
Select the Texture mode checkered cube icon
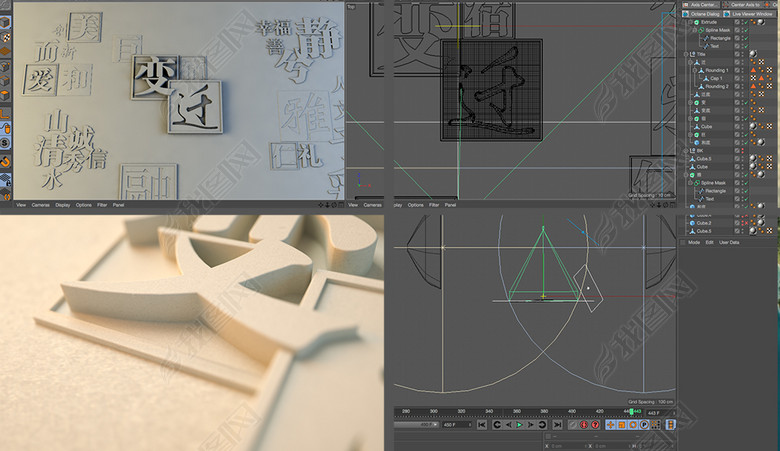tap(5, 37)
